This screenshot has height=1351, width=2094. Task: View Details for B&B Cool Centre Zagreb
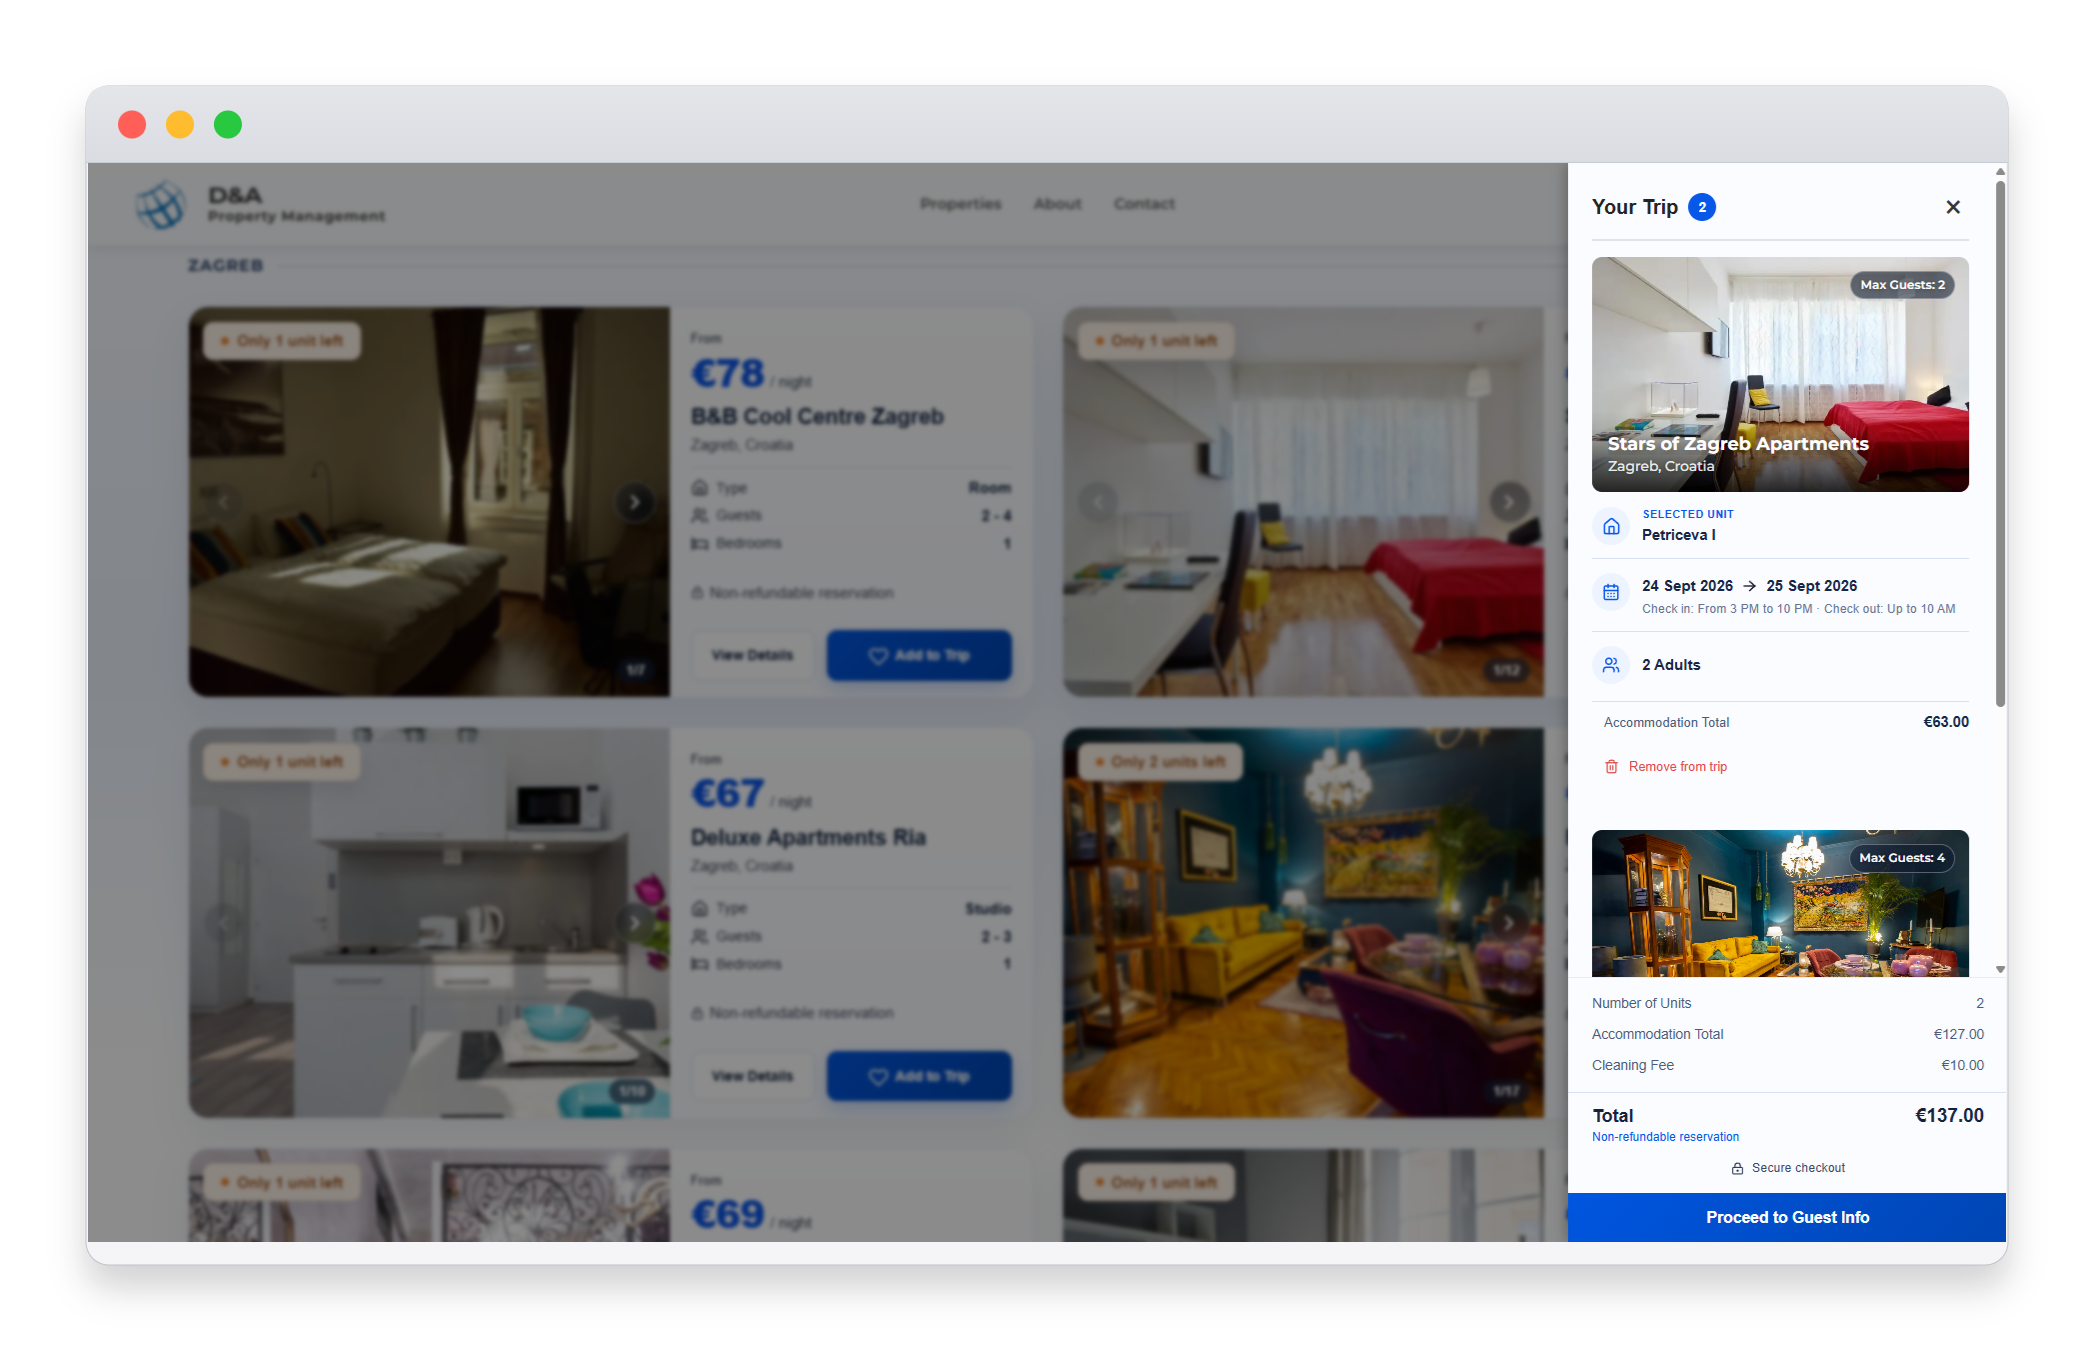[752, 655]
